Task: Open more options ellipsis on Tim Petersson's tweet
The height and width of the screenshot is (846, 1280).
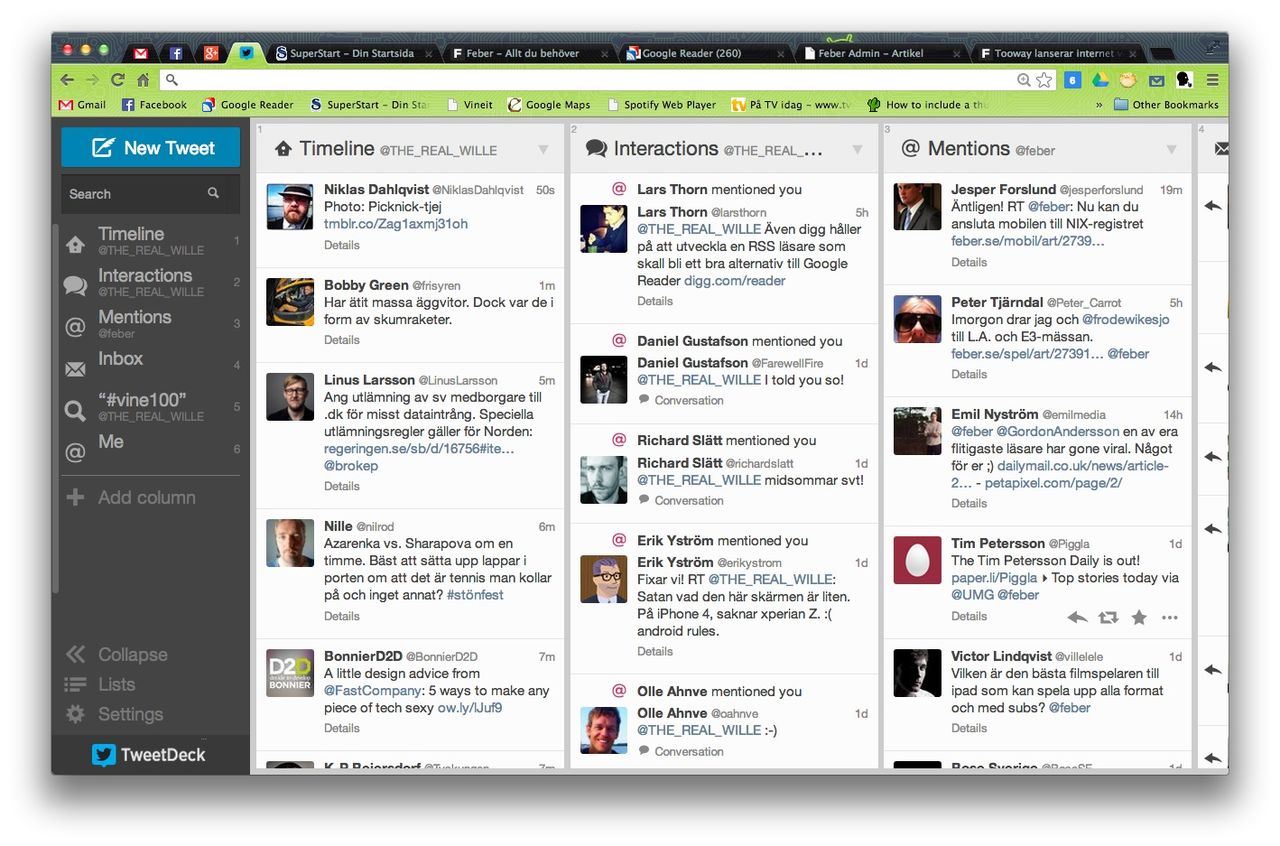Action: tap(1169, 618)
